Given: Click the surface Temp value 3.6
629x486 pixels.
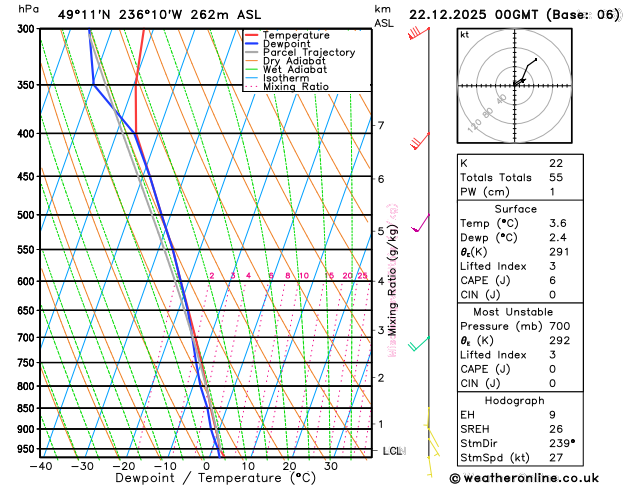Looking at the screenshot, I should [558, 223].
